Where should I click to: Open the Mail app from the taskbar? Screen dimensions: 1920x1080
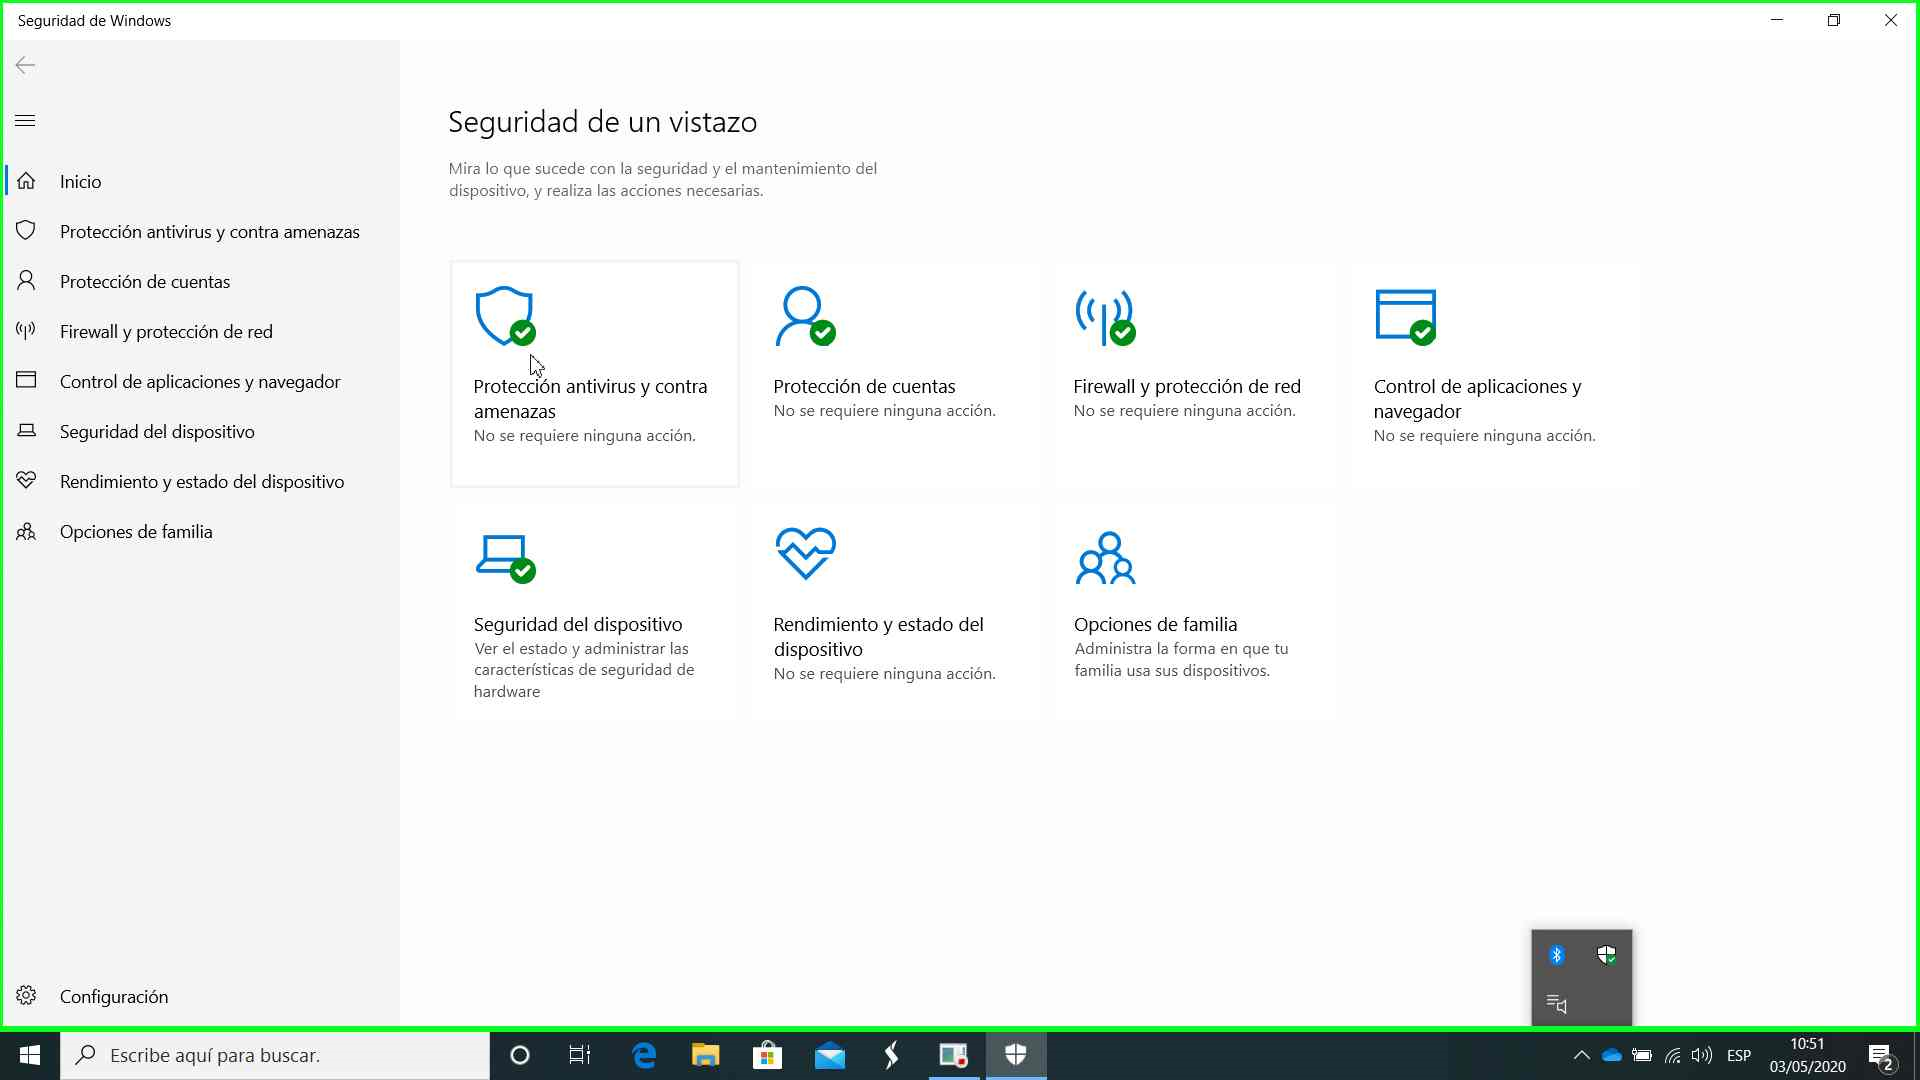coord(830,1055)
